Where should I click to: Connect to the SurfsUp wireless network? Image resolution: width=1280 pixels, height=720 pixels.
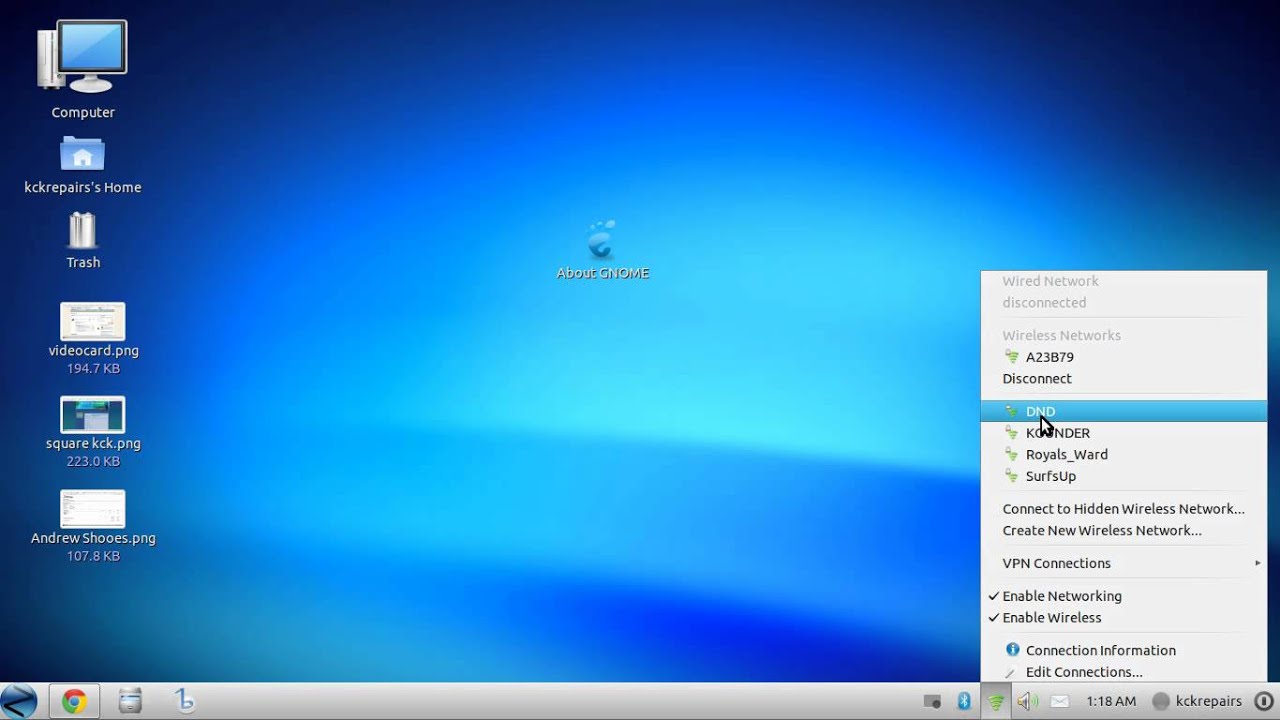click(x=1124, y=476)
